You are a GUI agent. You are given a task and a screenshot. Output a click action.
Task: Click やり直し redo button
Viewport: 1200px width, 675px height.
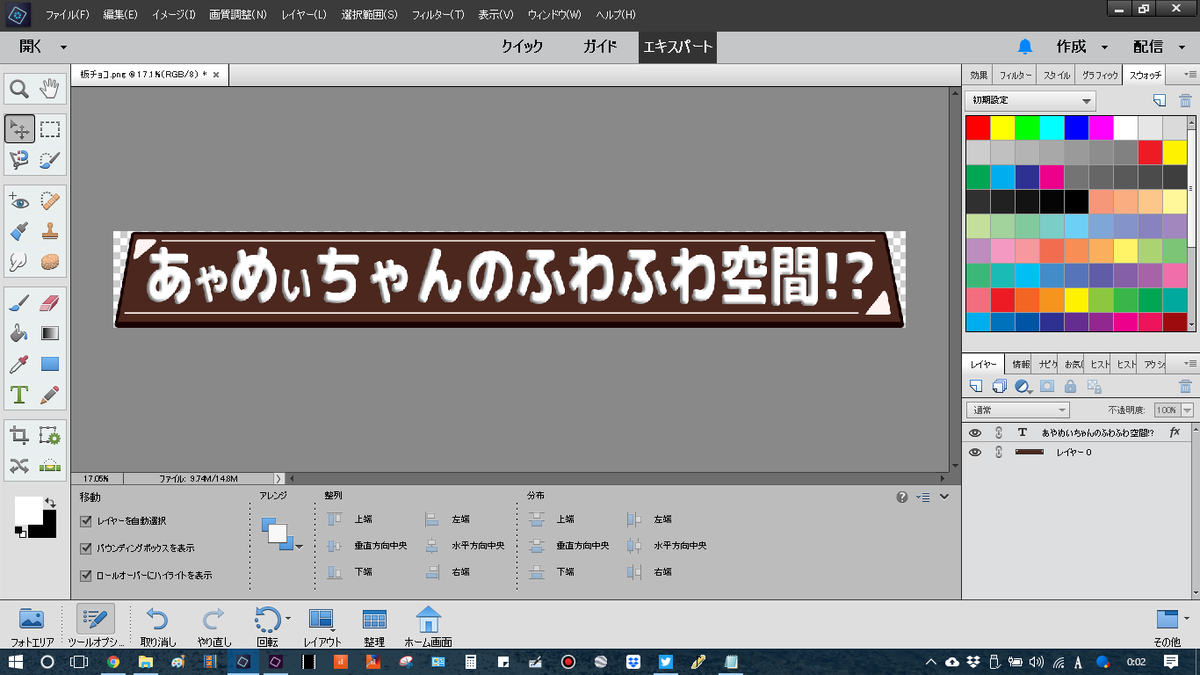[214, 627]
